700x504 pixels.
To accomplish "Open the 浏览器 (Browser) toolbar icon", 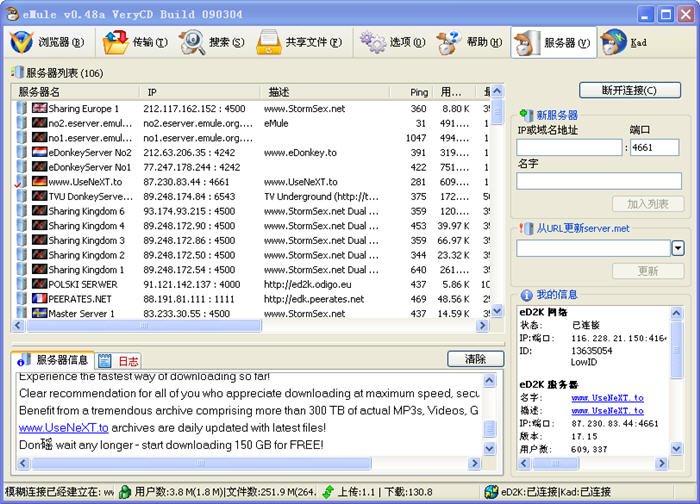I will (24, 42).
